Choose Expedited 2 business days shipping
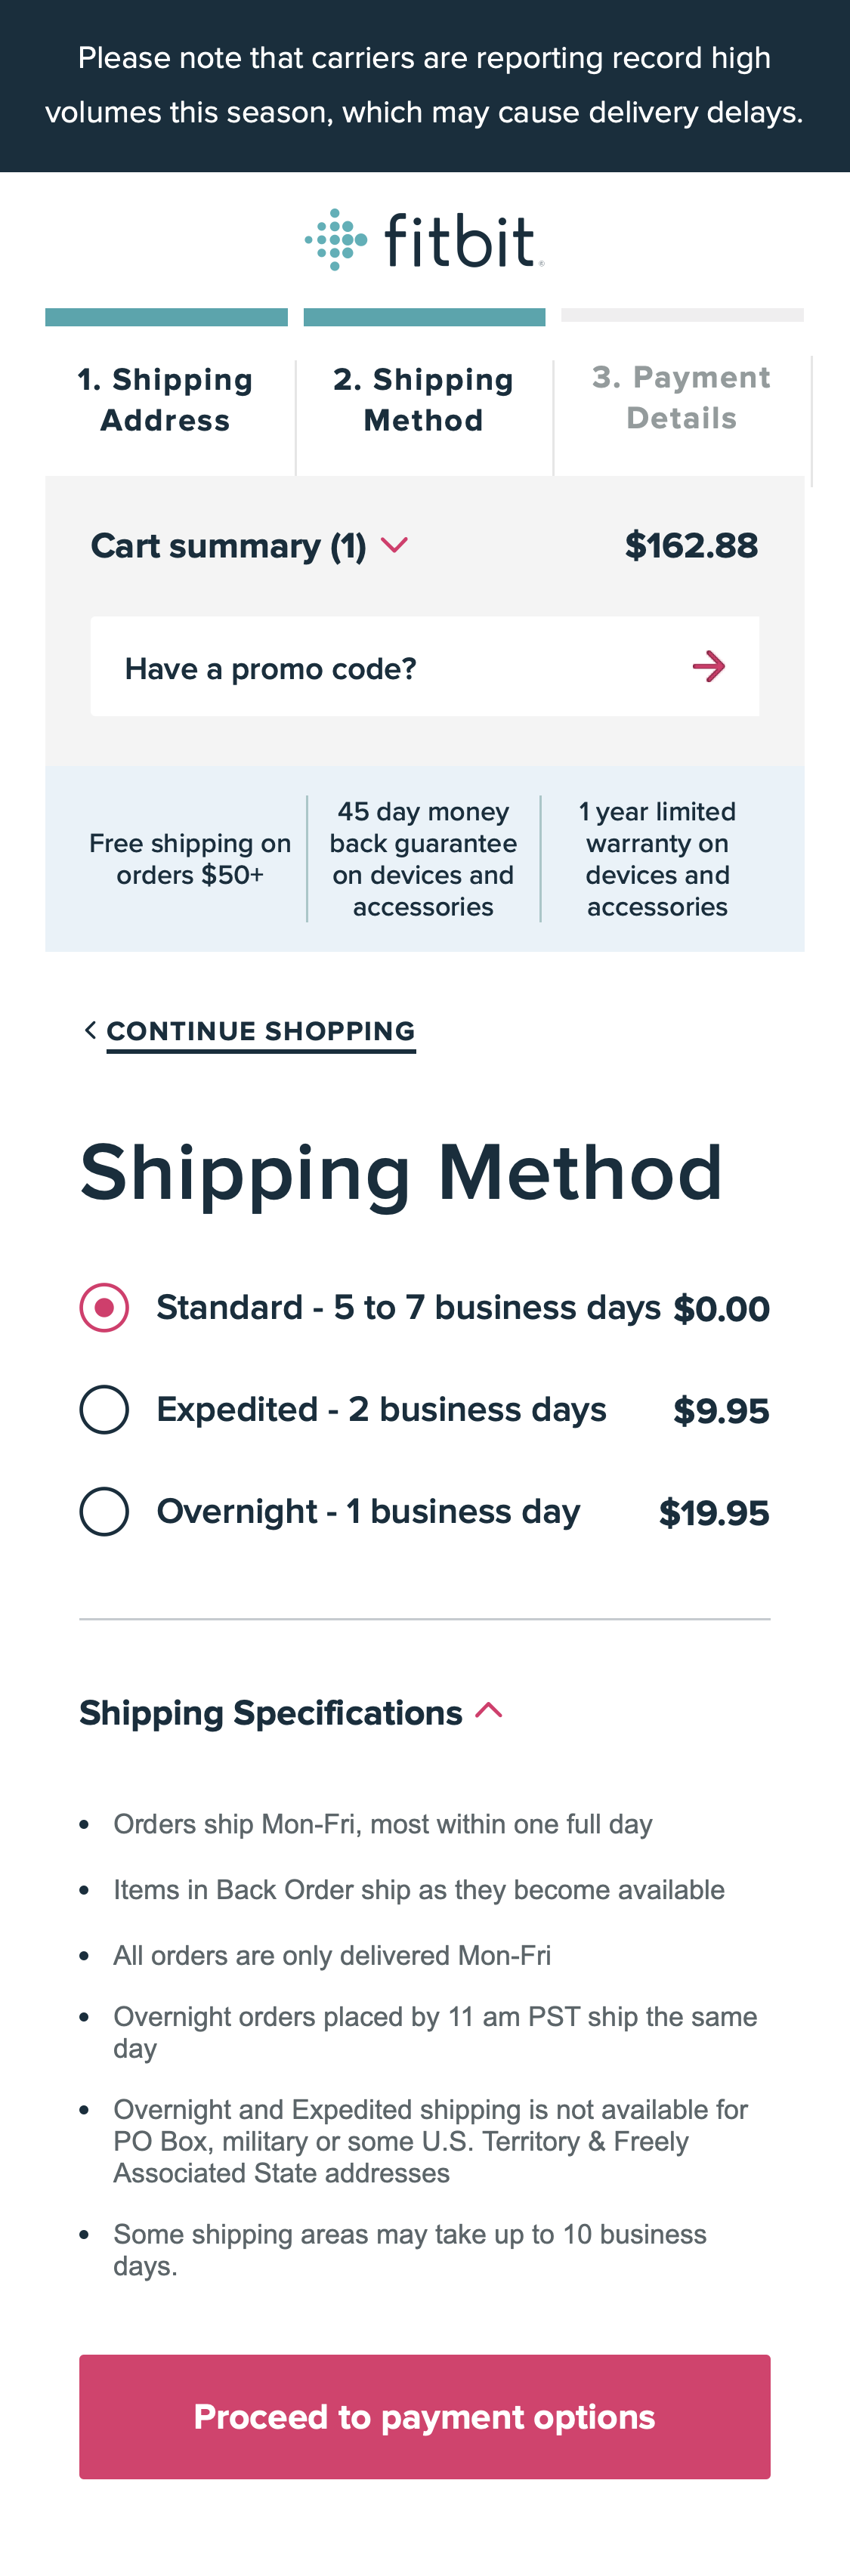The height and width of the screenshot is (2576, 850). click(x=104, y=1410)
